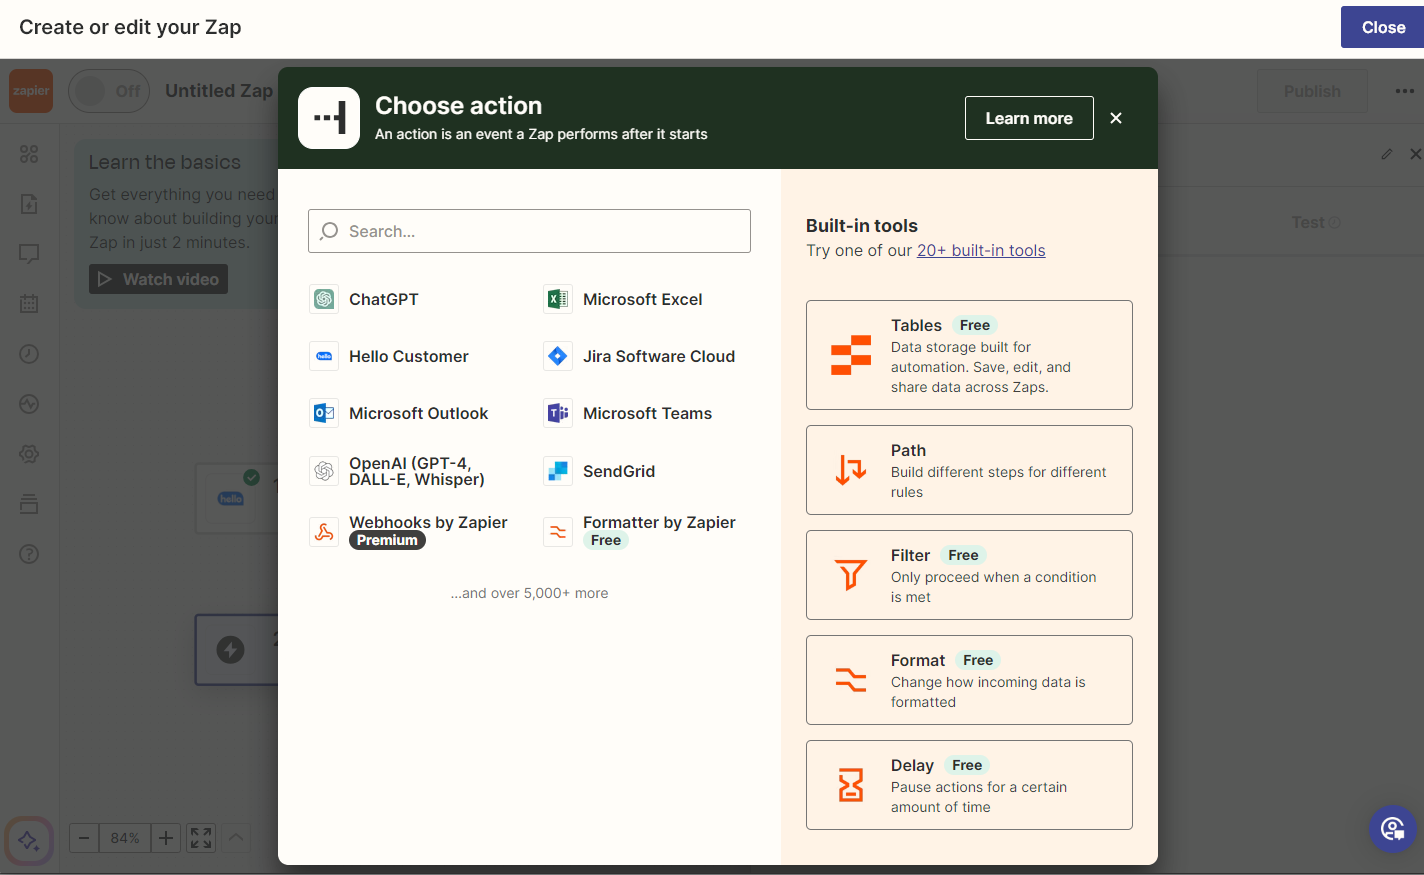This screenshot has height=875, width=1424.
Task: Toggle the Zap Off switch
Action: click(108, 91)
